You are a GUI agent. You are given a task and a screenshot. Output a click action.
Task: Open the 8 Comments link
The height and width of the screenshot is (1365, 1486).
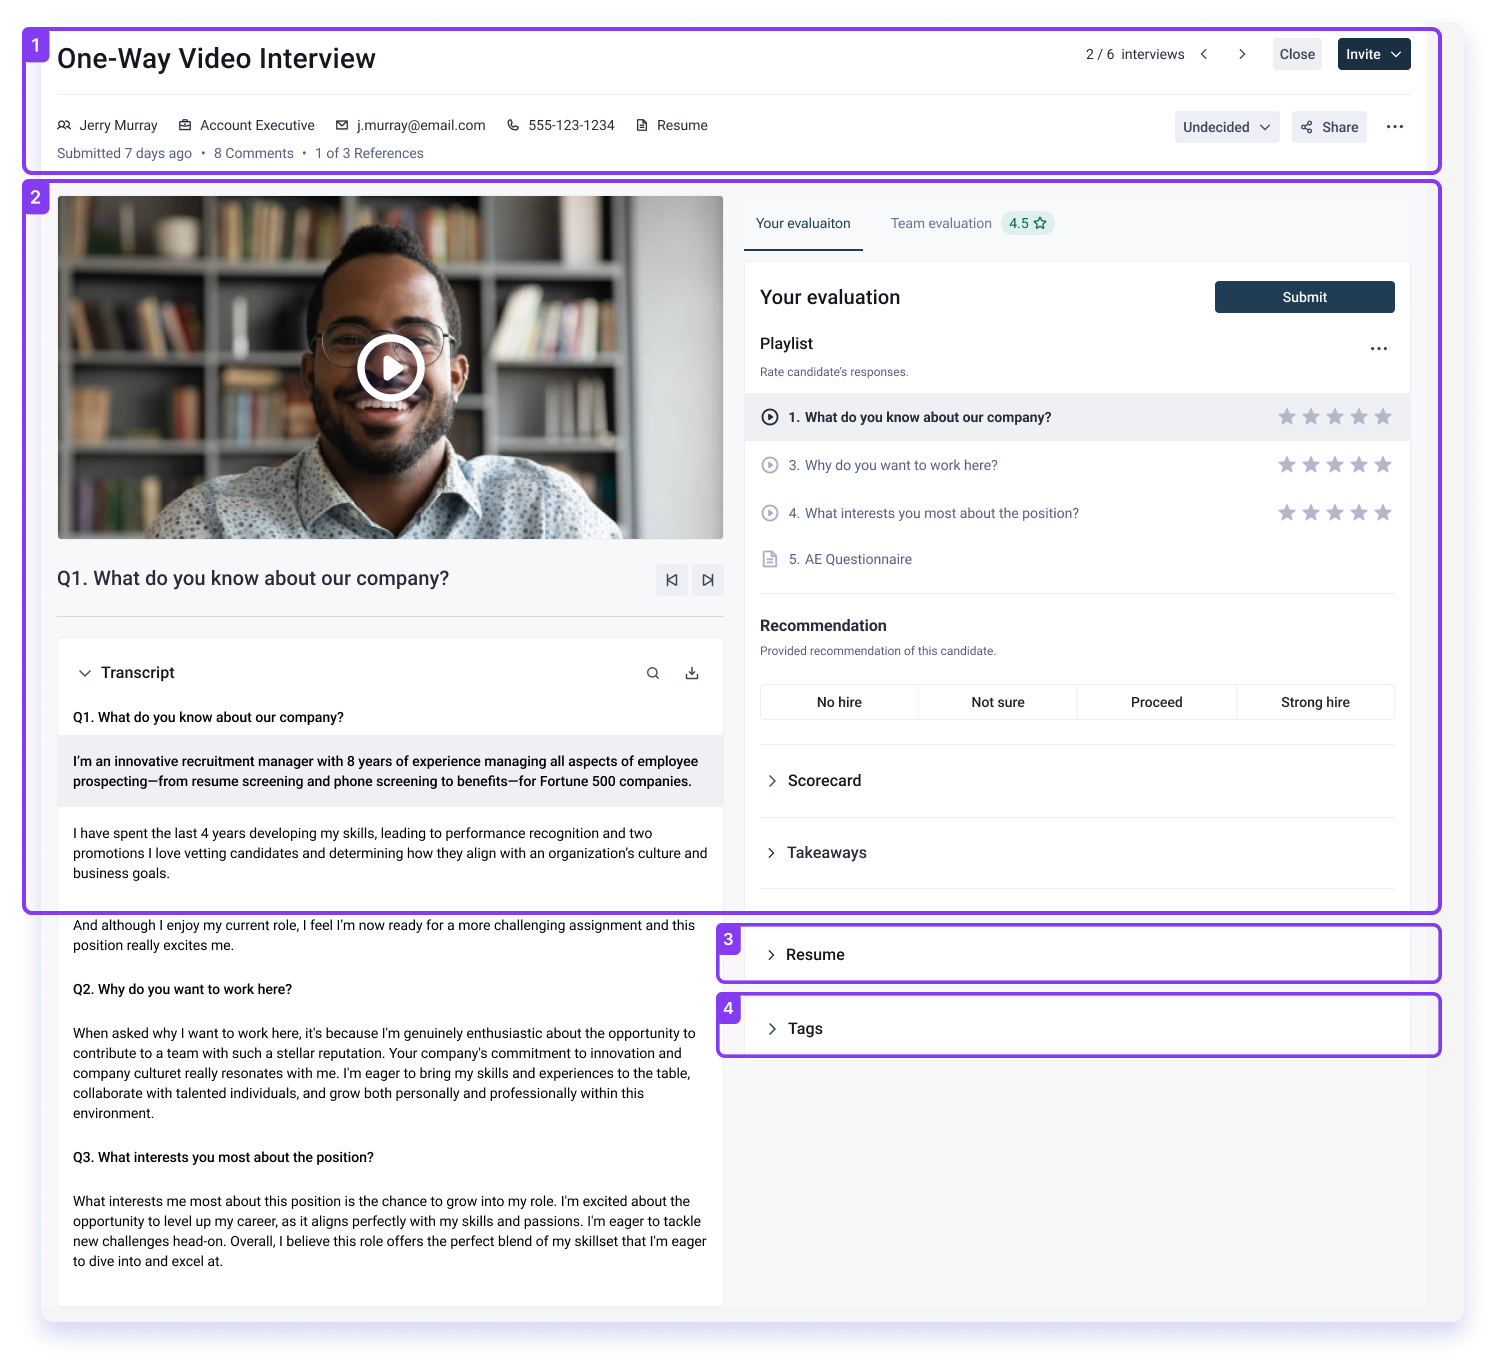pos(254,153)
